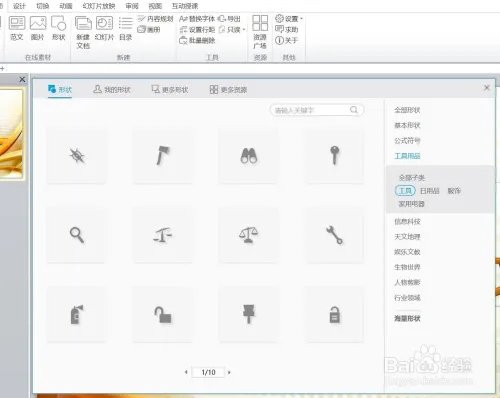Switch to 更多资源 tab
This screenshot has height=398, width=500.
coord(229,90)
